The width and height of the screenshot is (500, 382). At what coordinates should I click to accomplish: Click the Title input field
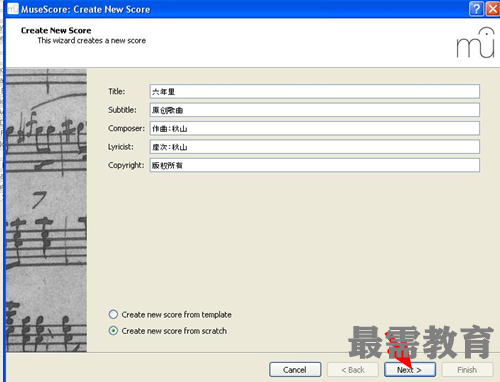315,91
